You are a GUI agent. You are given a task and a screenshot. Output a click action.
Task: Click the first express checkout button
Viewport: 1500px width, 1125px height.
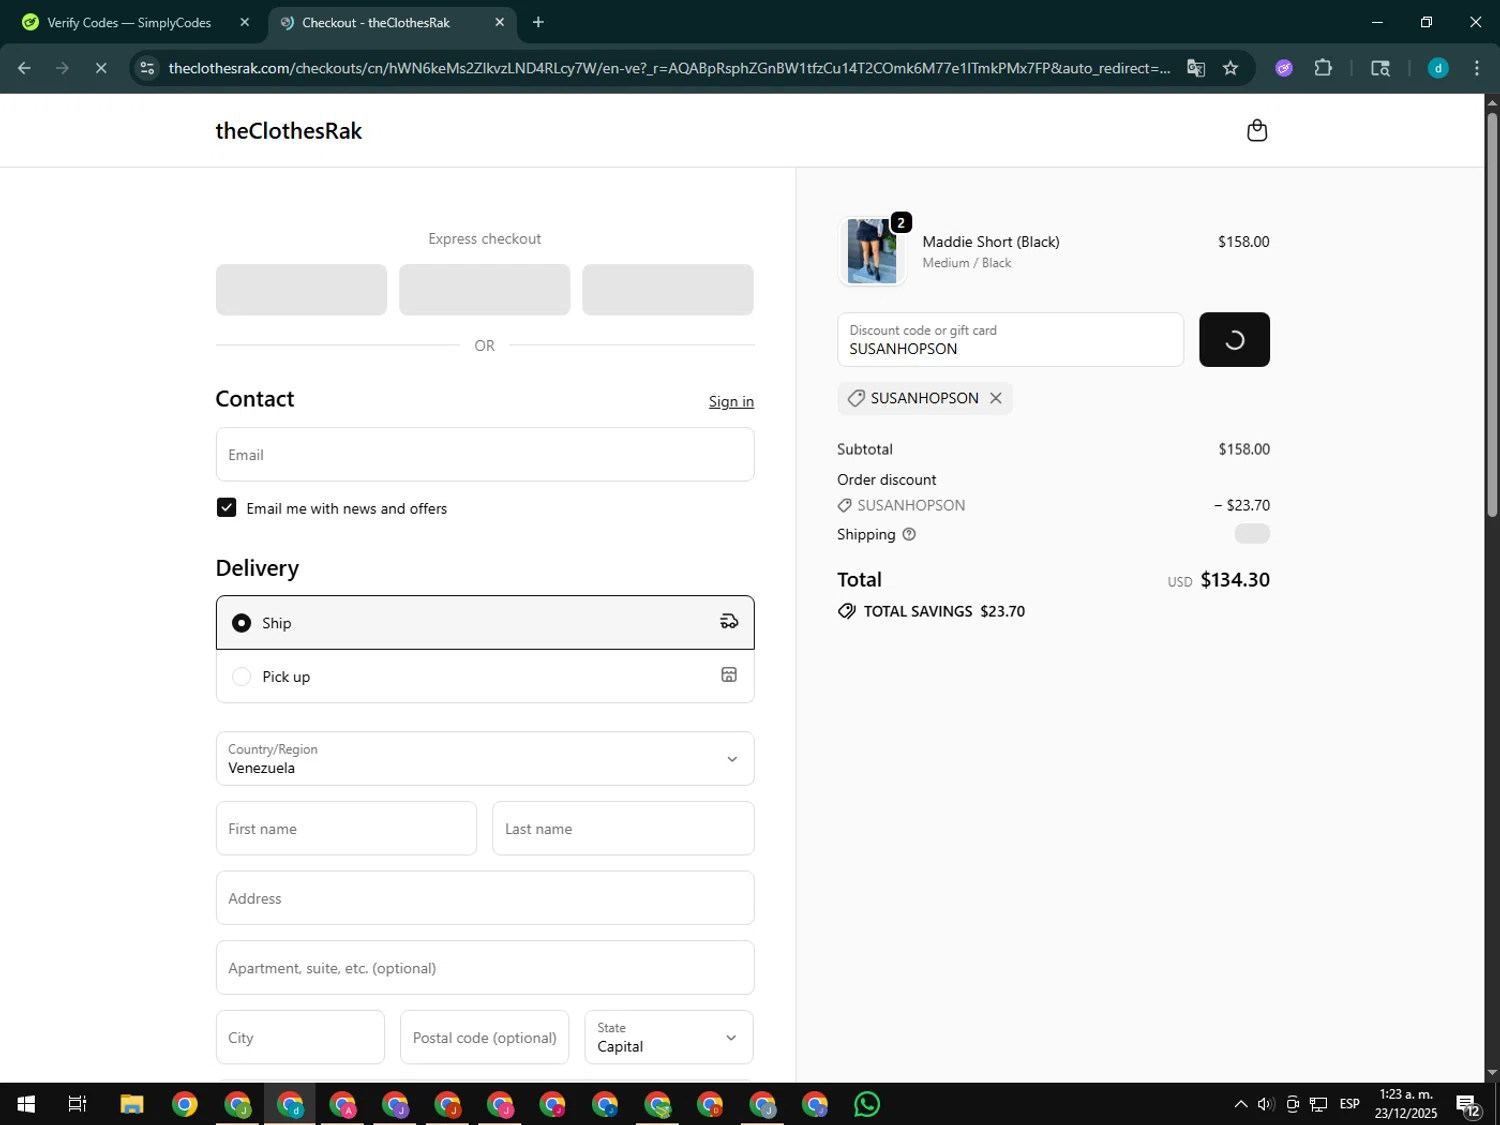pyautogui.click(x=301, y=290)
